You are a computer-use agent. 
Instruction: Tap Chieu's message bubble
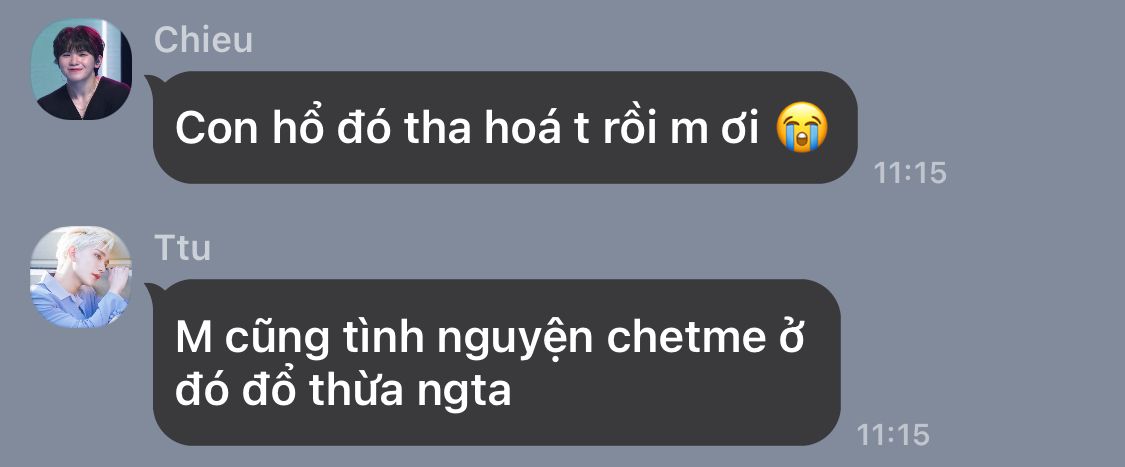(505, 127)
